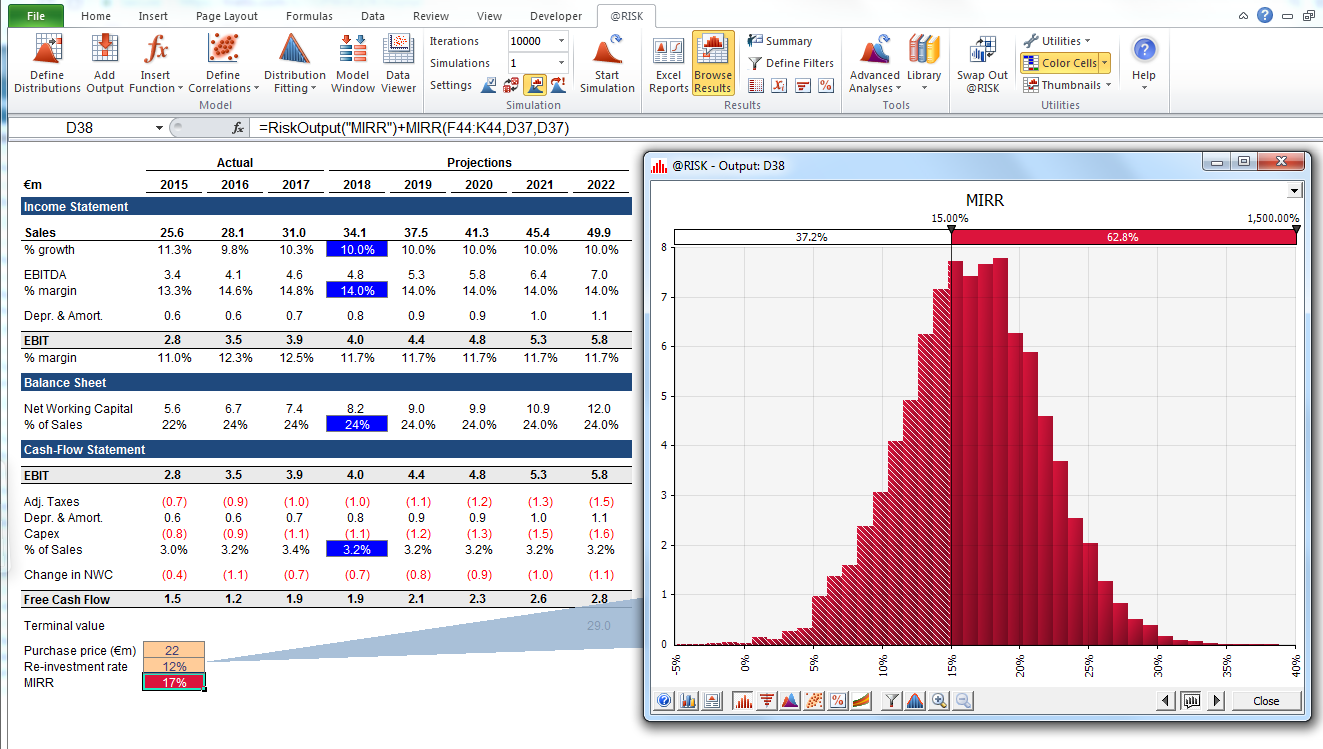This screenshot has height=749, width=1323.
Task: Open the Swap Out @RISK tool
Action: (x=982, y=62)
